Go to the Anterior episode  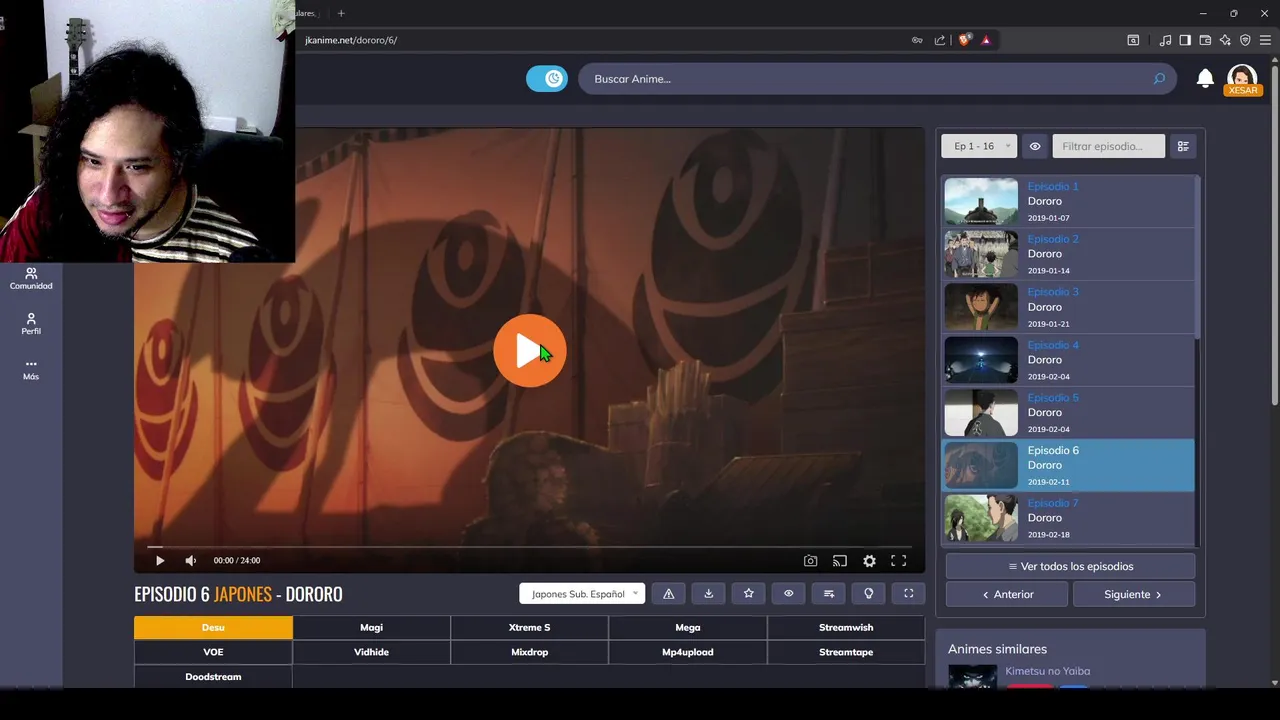(1007, 594)
